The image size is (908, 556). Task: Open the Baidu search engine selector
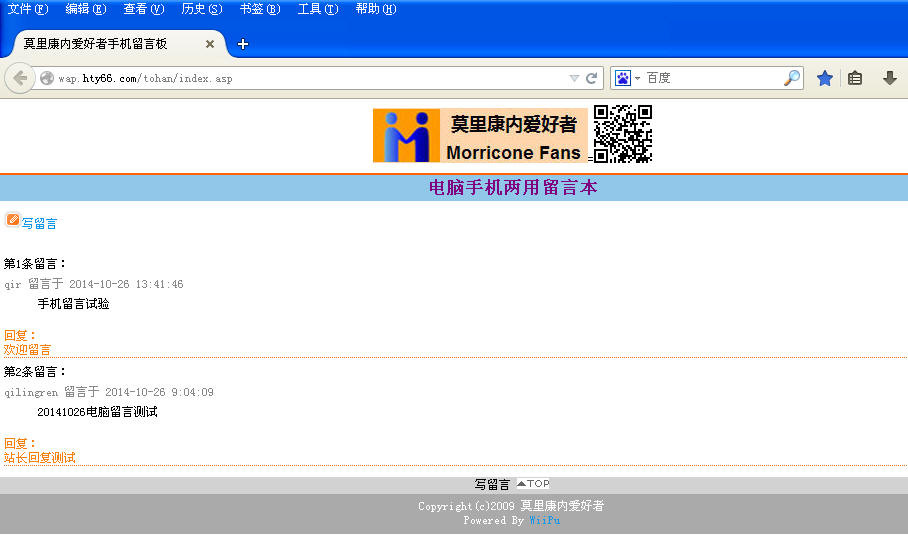point(627,78)
